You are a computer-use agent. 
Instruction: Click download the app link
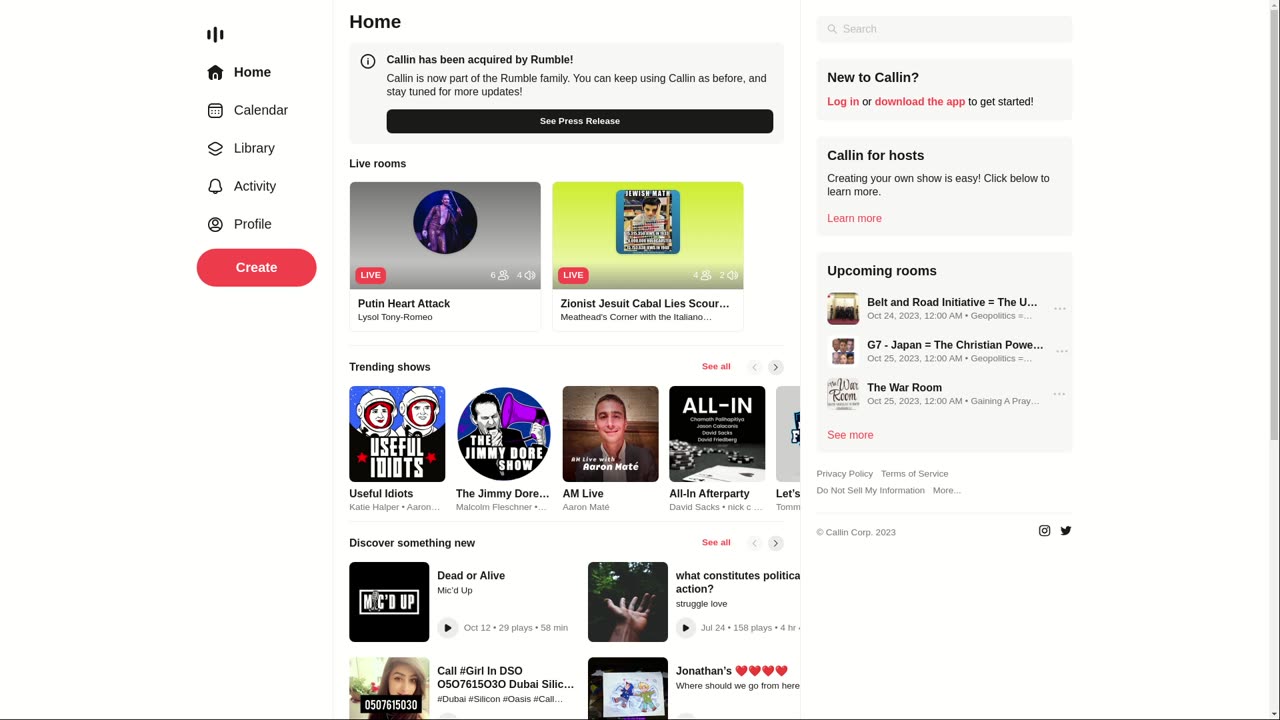point(920,102)
